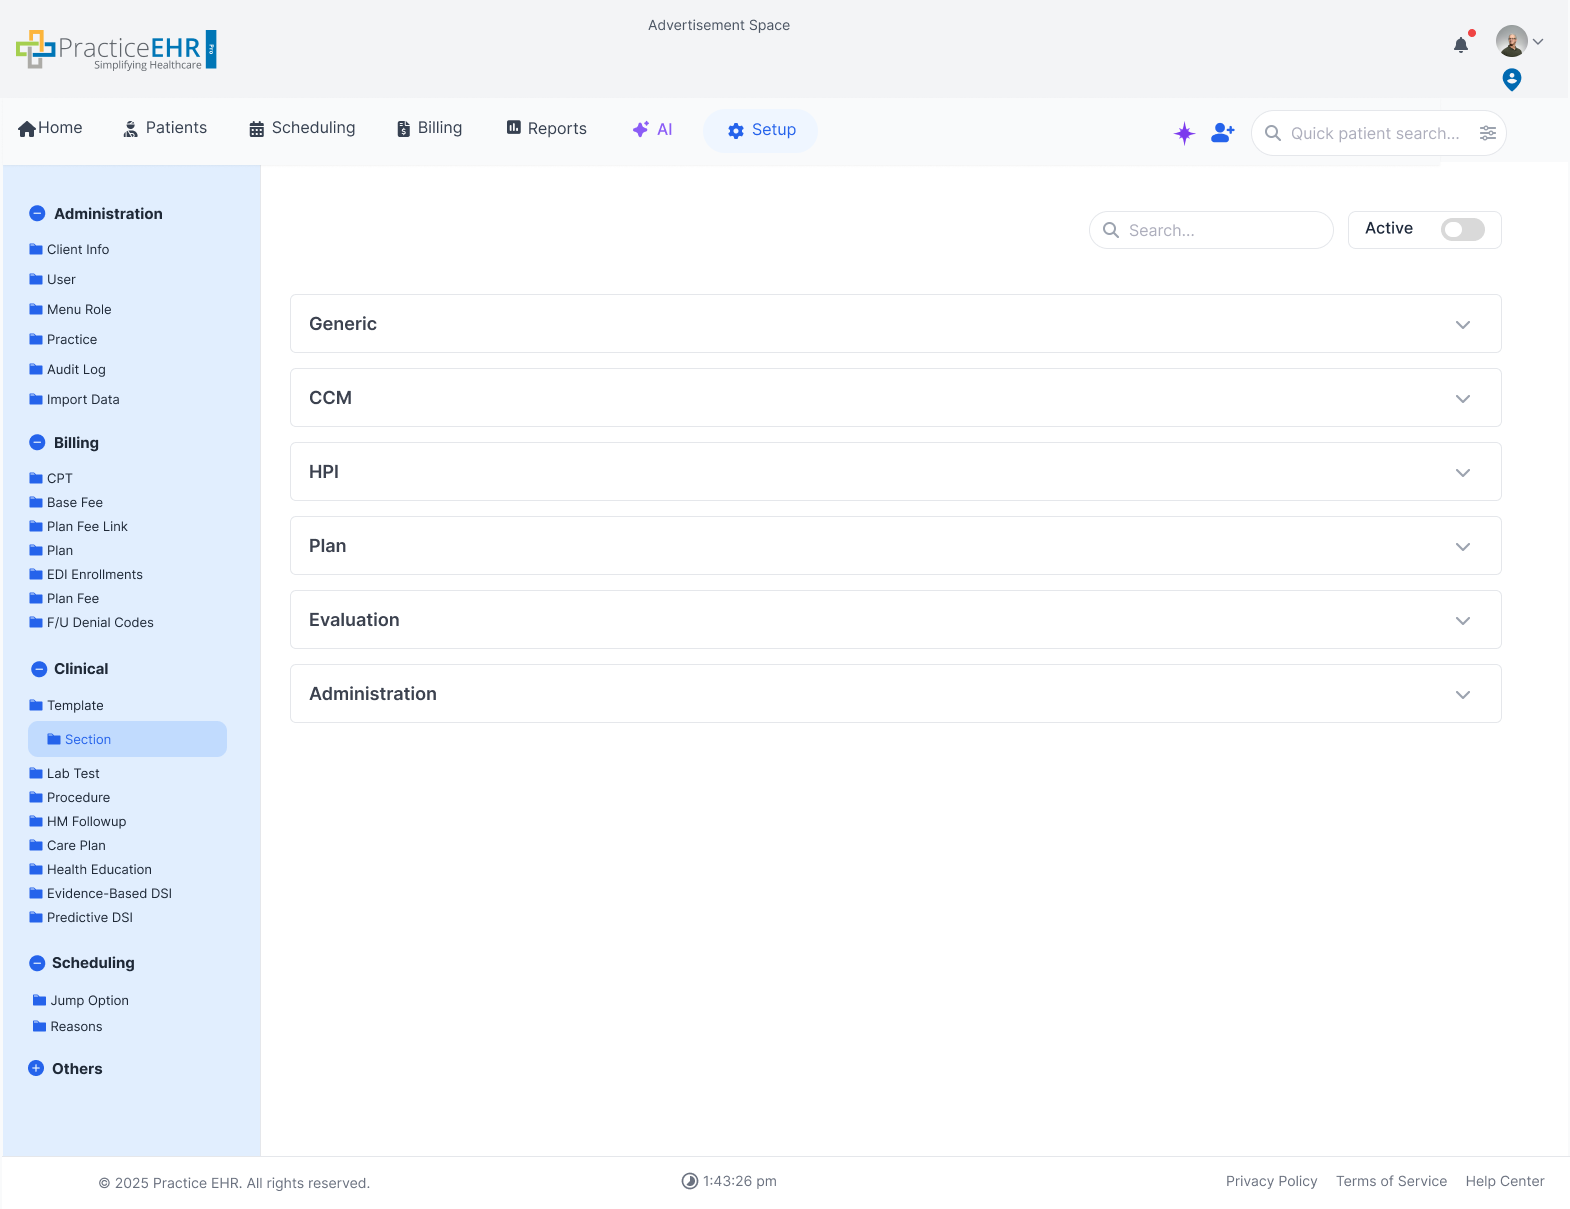Click the add new patient icon
Viewport: 1570px width, 1209px height.
click(1222, 133)
